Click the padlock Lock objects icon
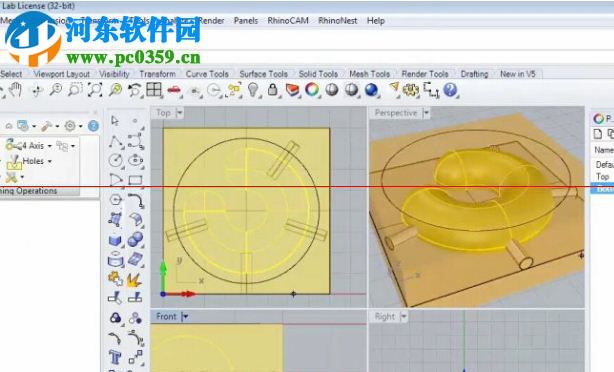Viewport: 614px width, 372px height. click(x=273, y=90)
